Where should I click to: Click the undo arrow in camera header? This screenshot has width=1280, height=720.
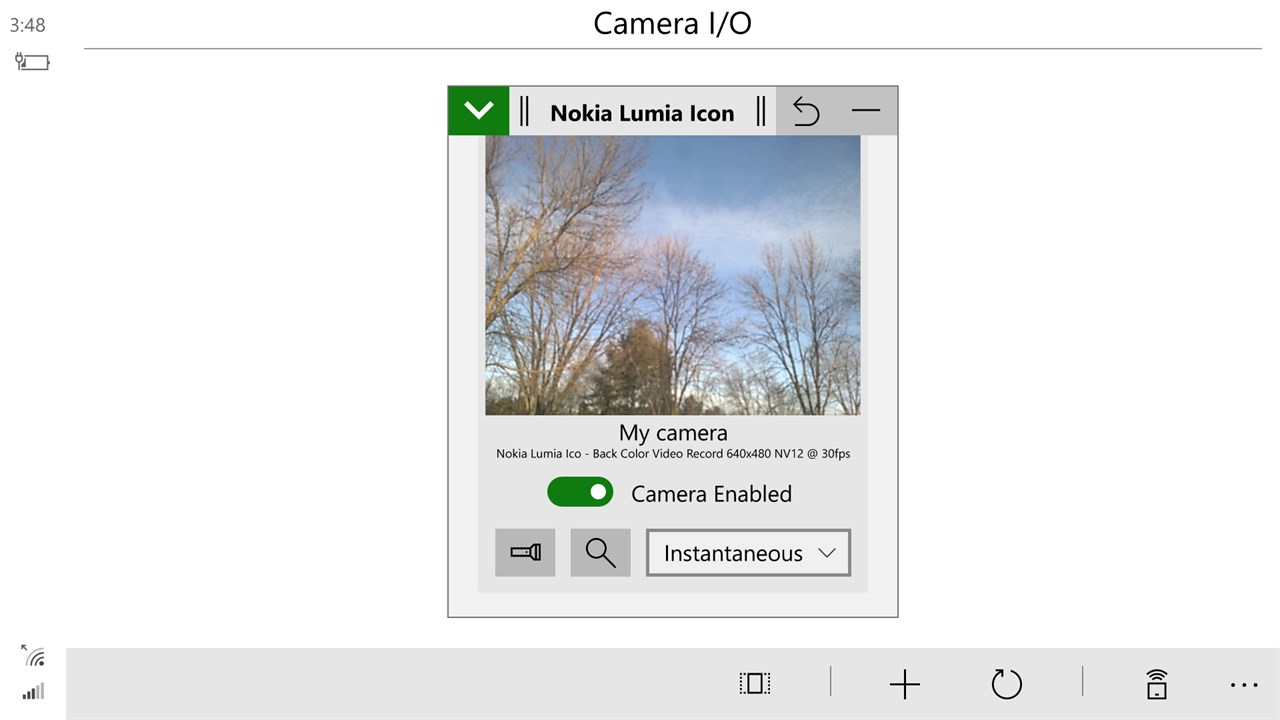[806, 111]
